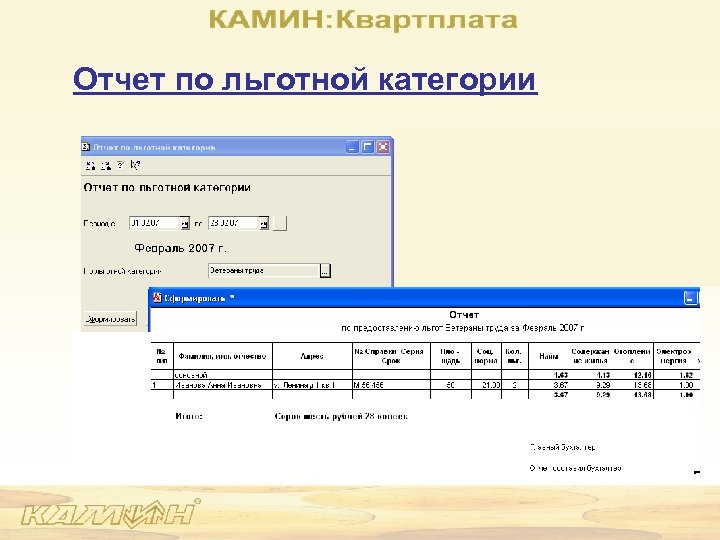Viewport: 720px width, 540px height.
Task: Click the benefit category field Ветераны труда
Action: point(264,270)
